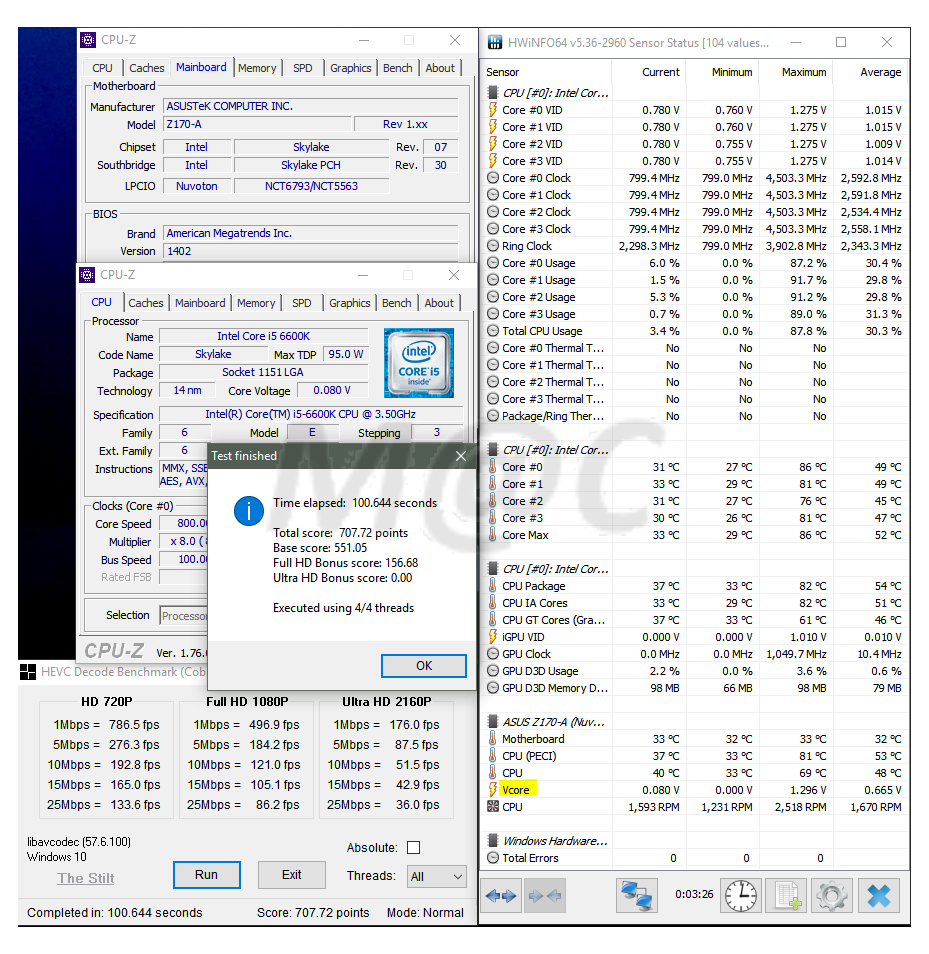Click the CPU Package thermometer icon
929x954 pixels.
(493, 585)
